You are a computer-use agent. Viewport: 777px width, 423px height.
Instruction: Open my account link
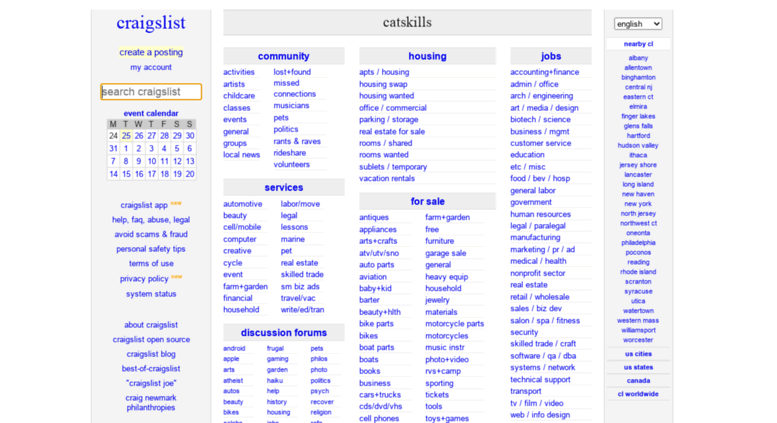pos(151,67)
